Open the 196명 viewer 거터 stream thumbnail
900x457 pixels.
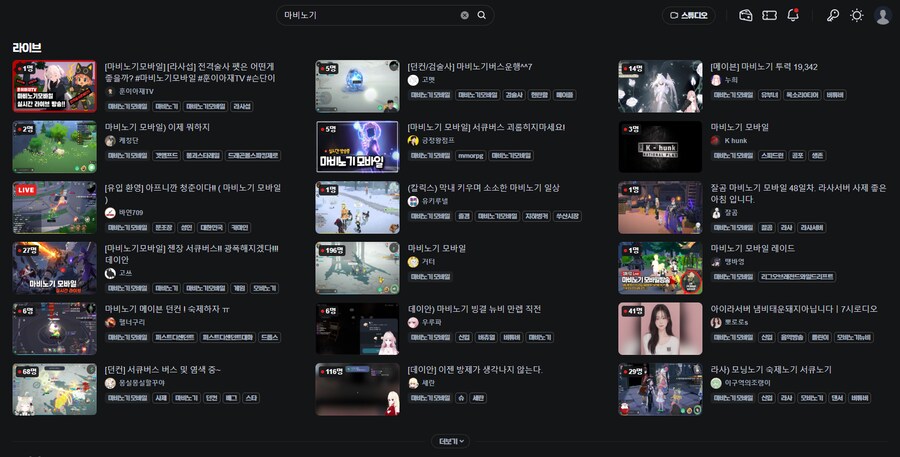click(x=358, y=268)
